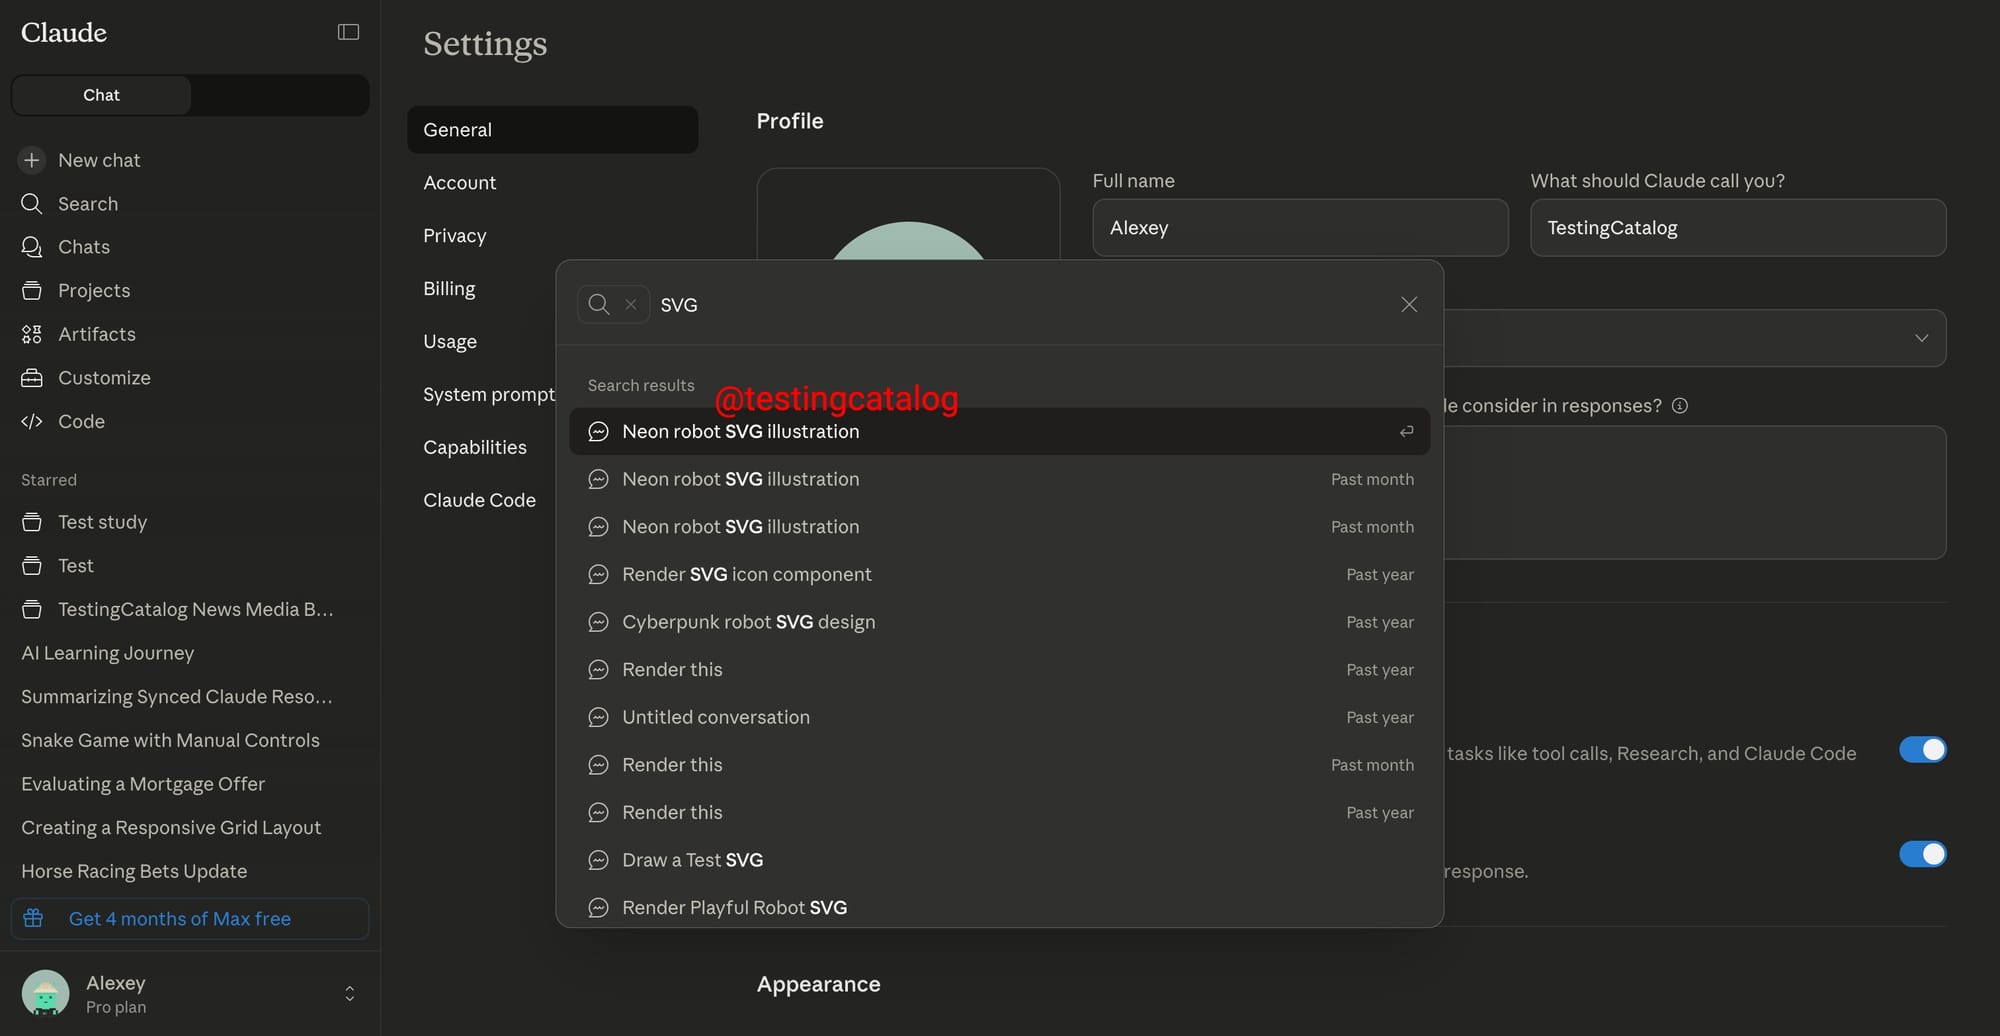Open the Test study starred project
This screenshot has height=1036, width=2000.
190,522
